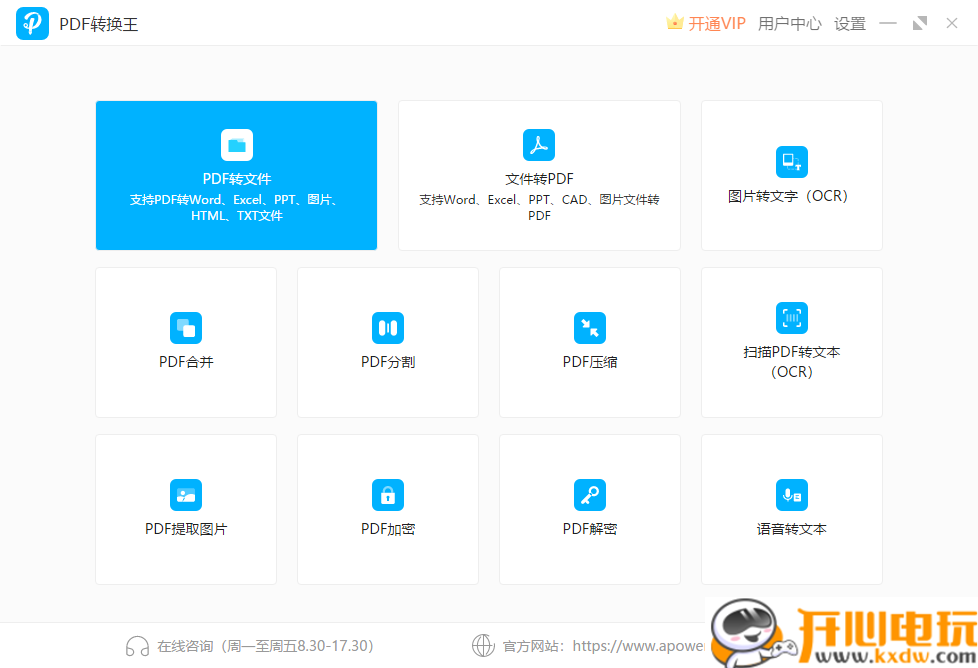Image resolution: width=978 pixels, height=668 pixels.
Task: Click the headphones 在线咨询 icon
Action: (x=137, y=645)
